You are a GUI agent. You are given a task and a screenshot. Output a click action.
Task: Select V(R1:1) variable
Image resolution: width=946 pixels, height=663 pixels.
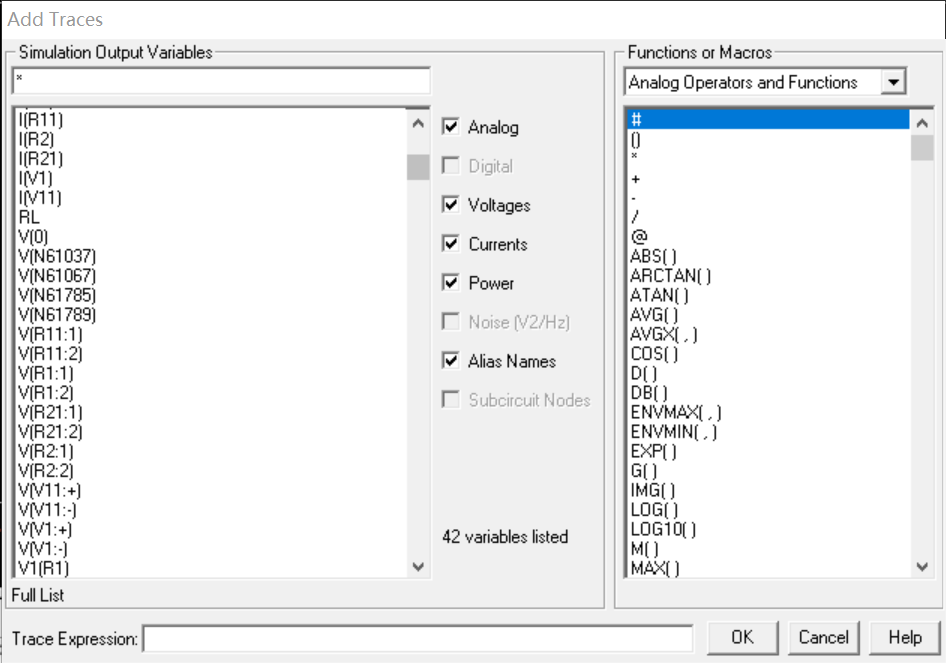tap(46, 373)
